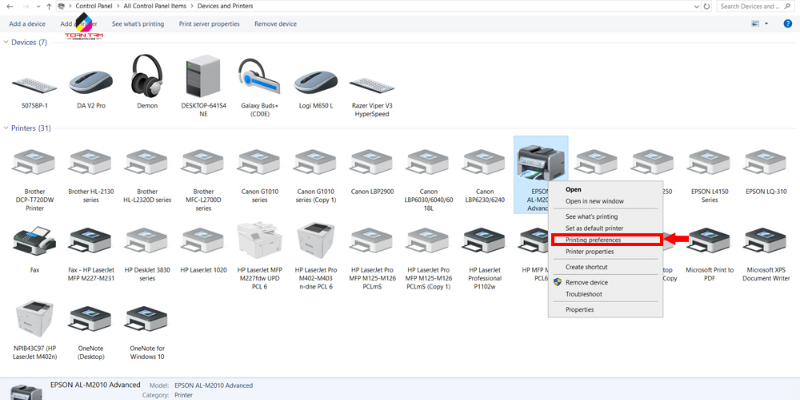800x400 pixels.
Task: Open the change view options dropdown arrow
Action: click(766, 23)
